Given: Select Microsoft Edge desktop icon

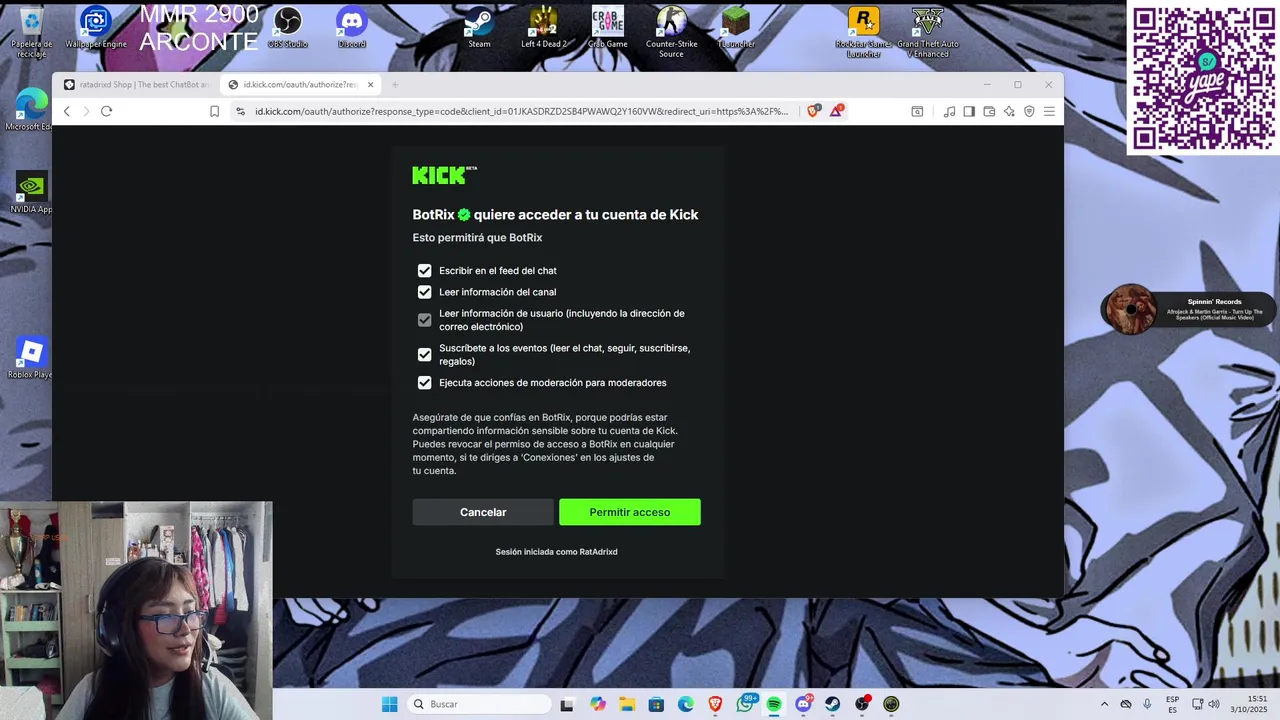Looking at the screenshot, I should [x=30, y=110].
